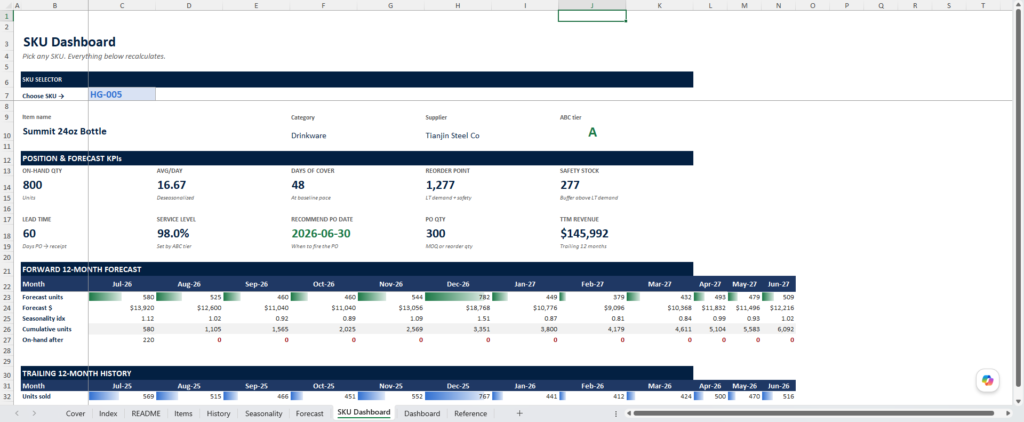Select row 32 header
Screen dimensions: 1024x422
9,397
